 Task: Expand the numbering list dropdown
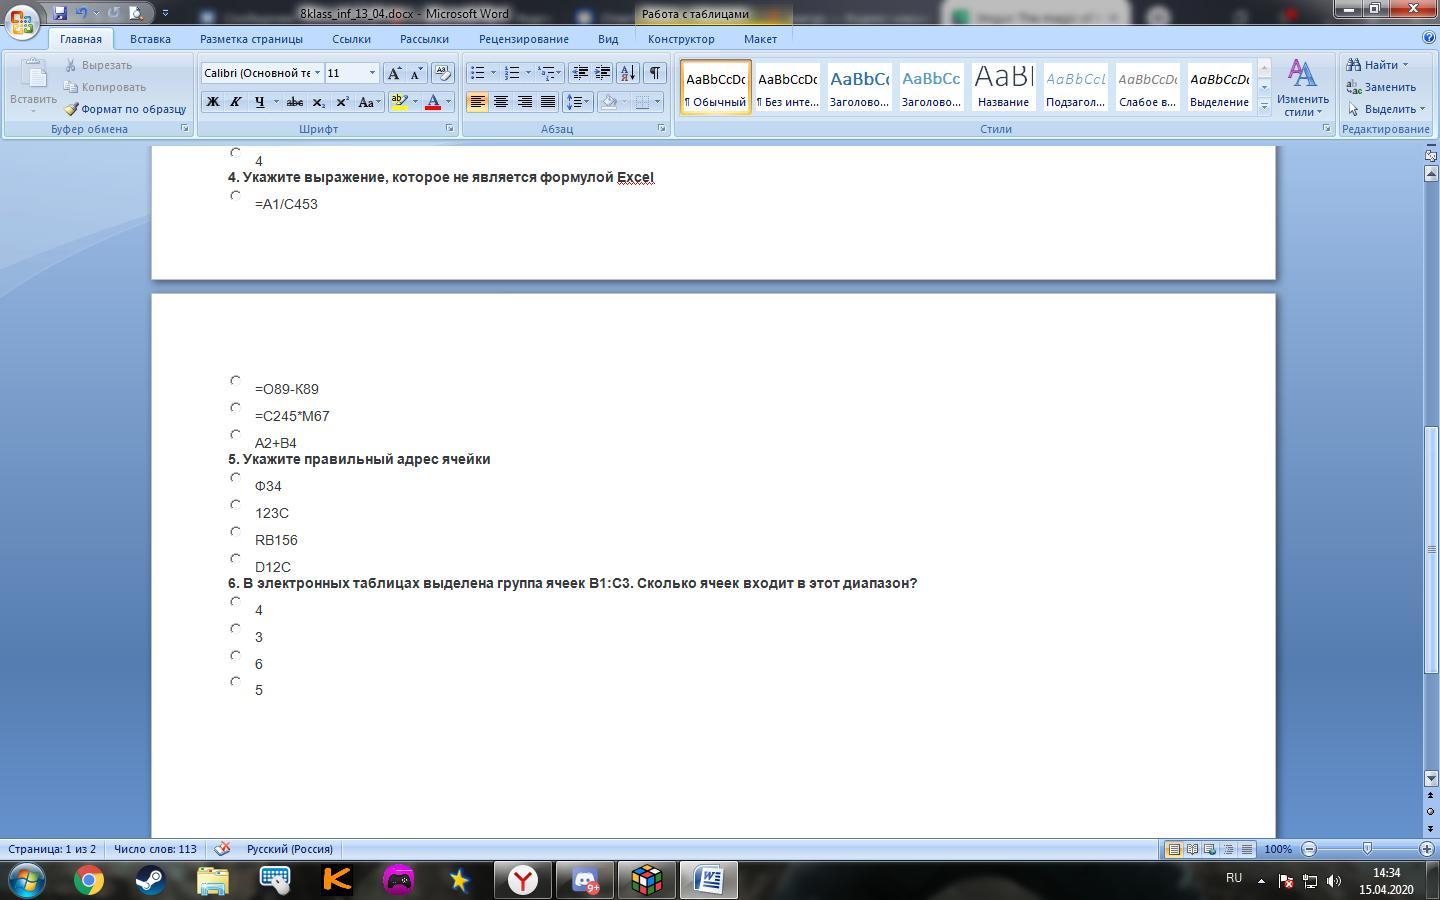click(528, 73)
